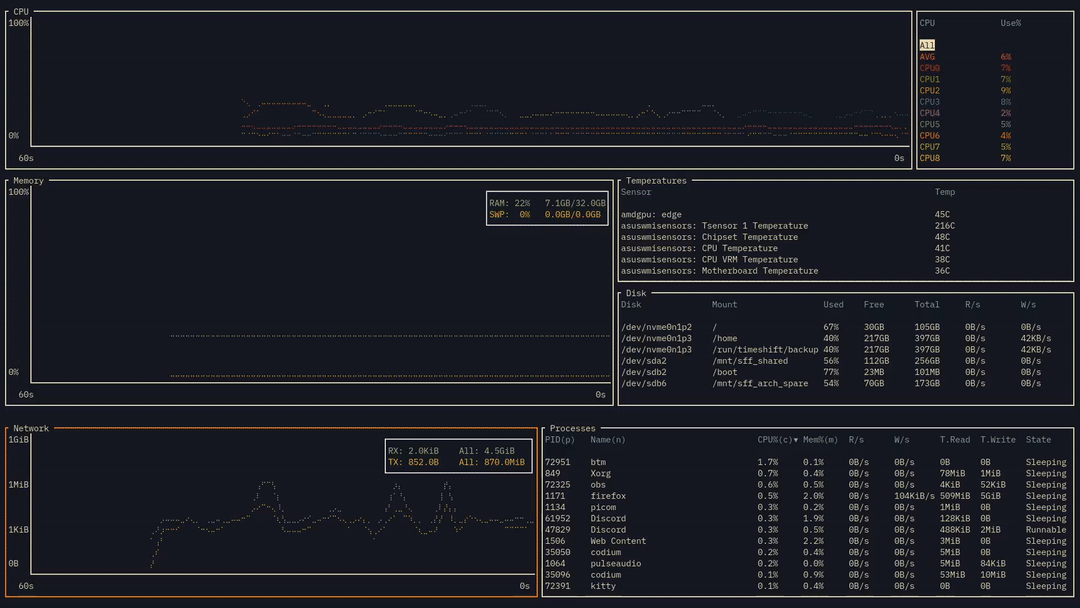This screenshot has width=1080, height=608.
Task: Select the "All" entry in CPU legend
Action: 926,45
